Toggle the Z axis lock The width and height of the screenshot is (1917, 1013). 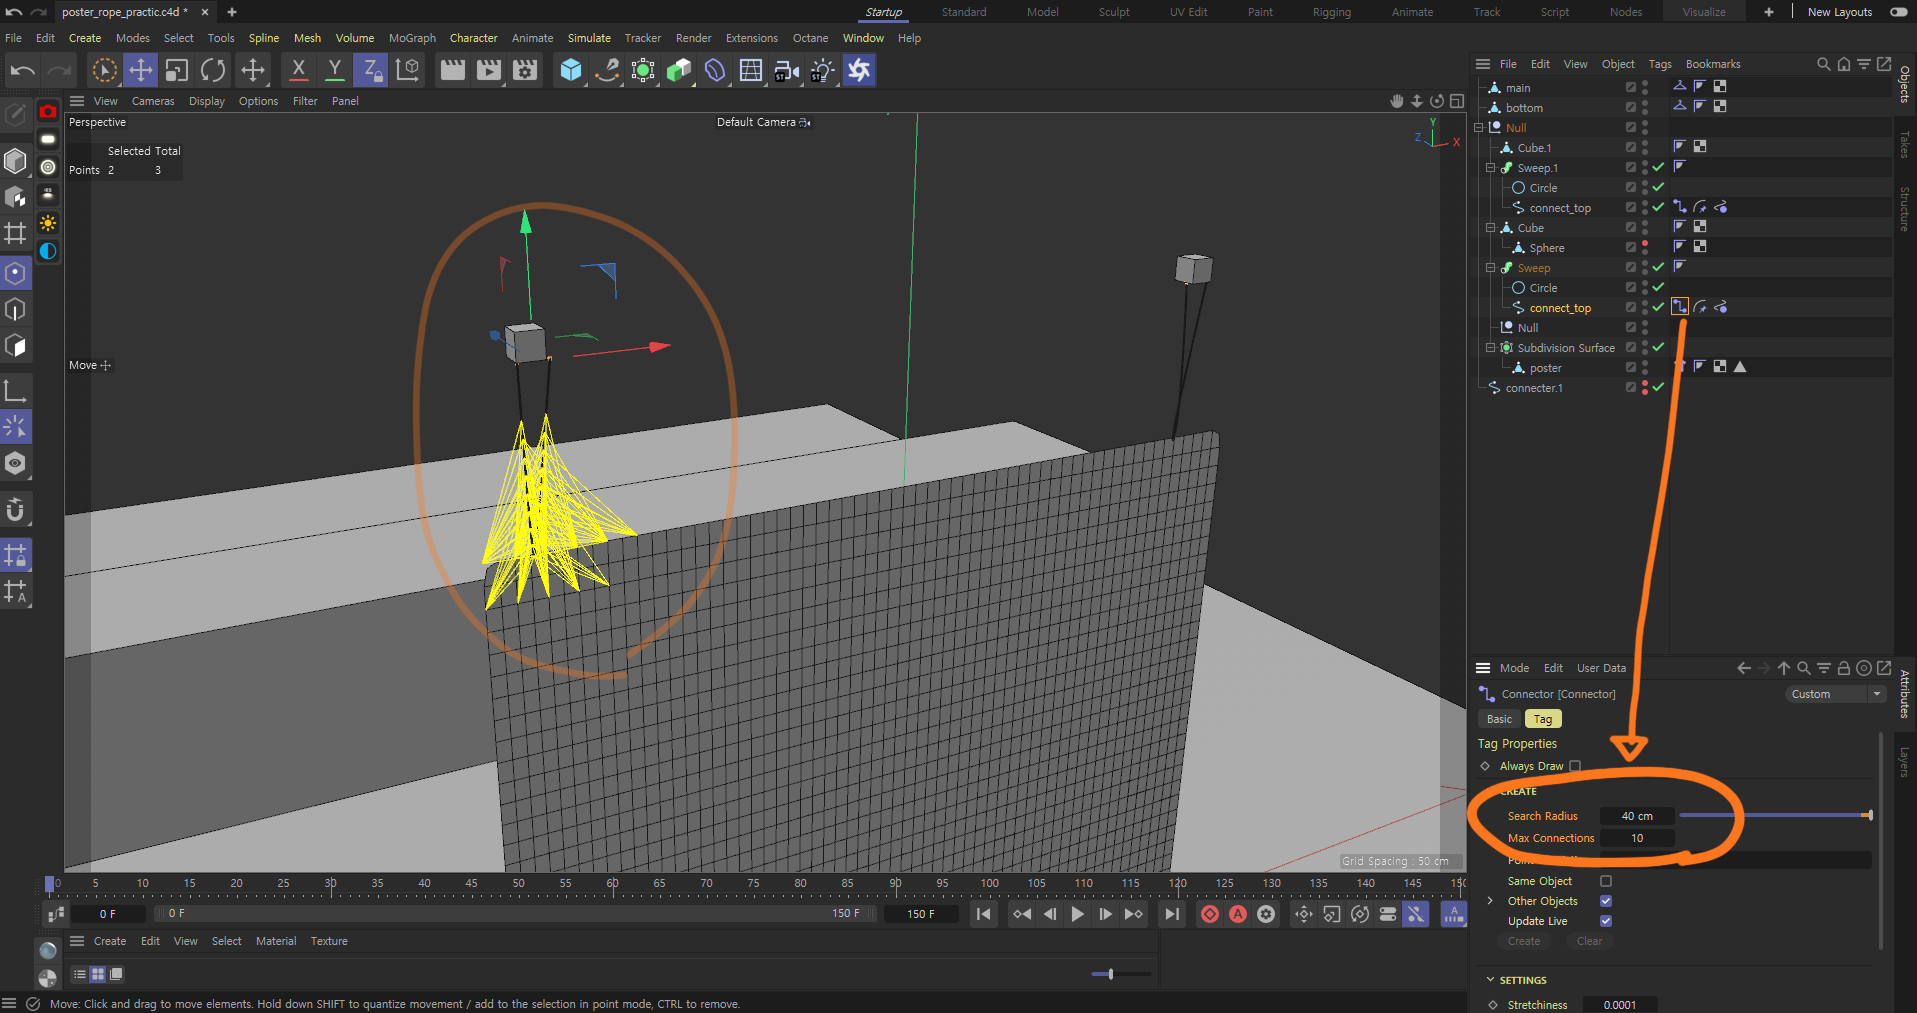point(371,70)
